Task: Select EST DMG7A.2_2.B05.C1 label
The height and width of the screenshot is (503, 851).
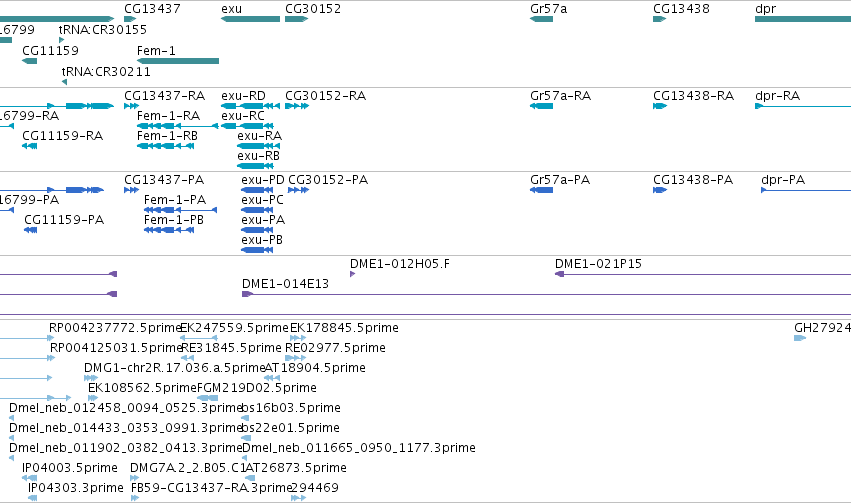Action: [x=188, y=469]
